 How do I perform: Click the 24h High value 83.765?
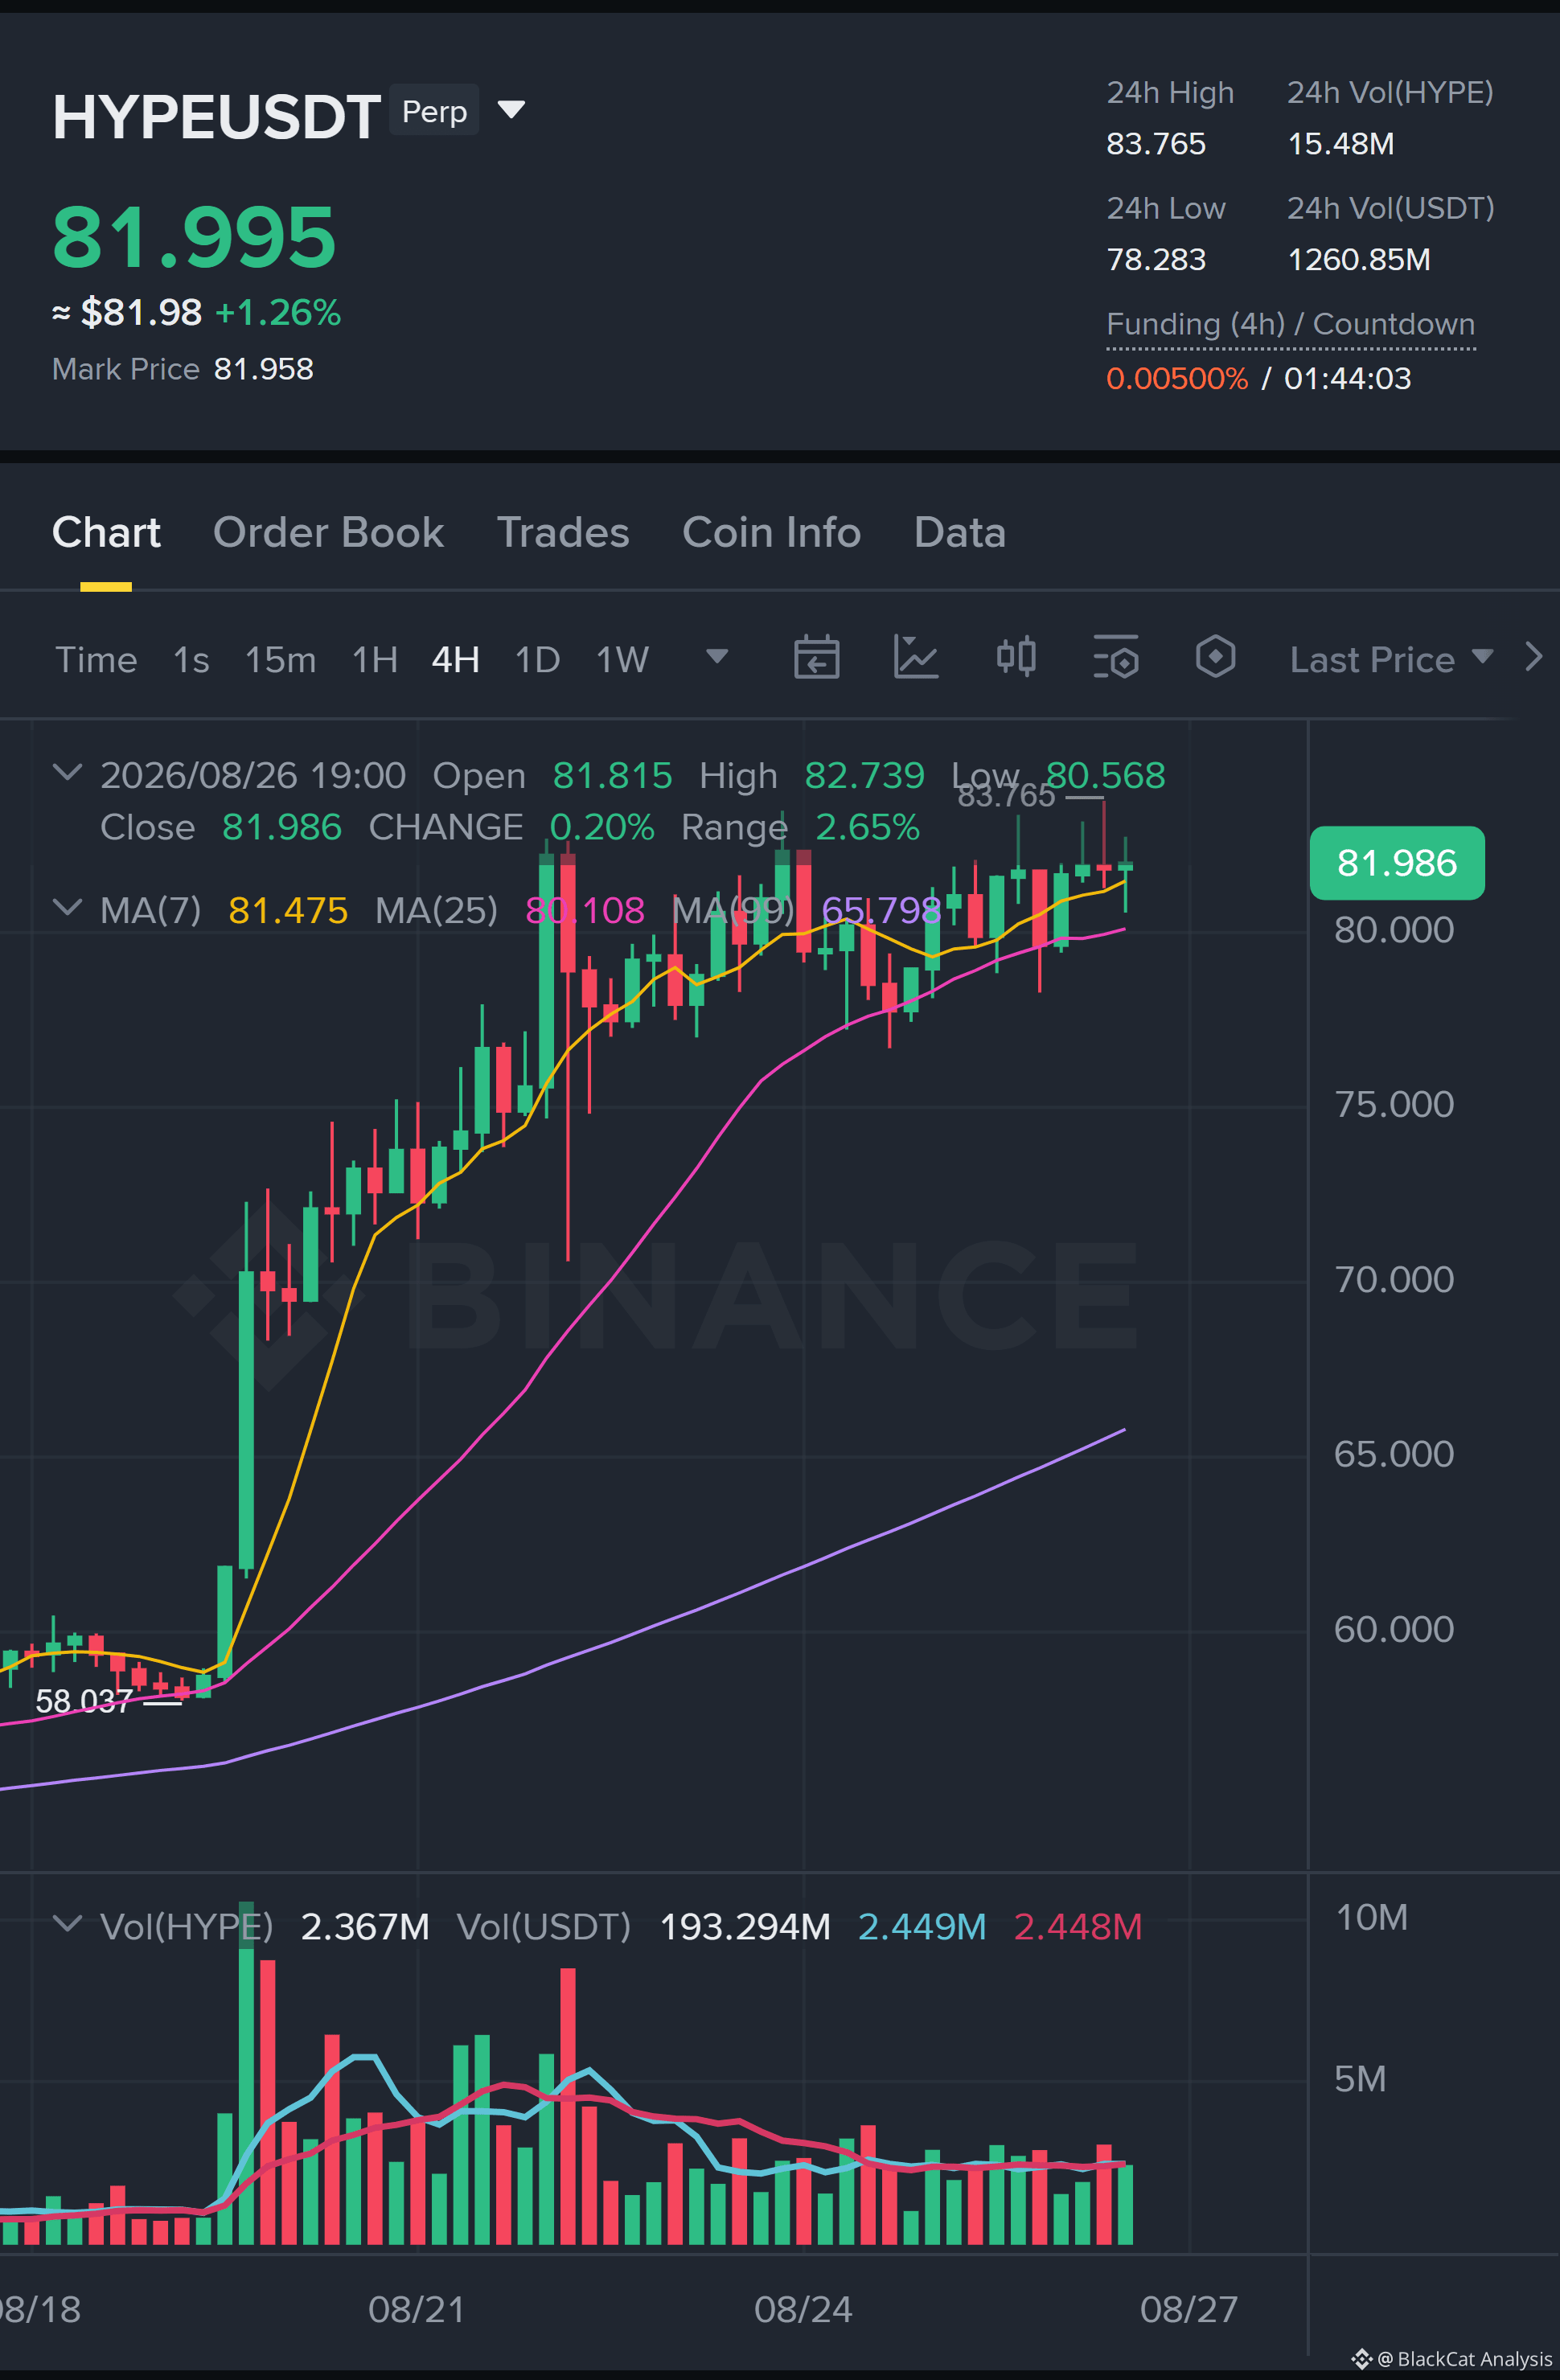[1156, 144]
